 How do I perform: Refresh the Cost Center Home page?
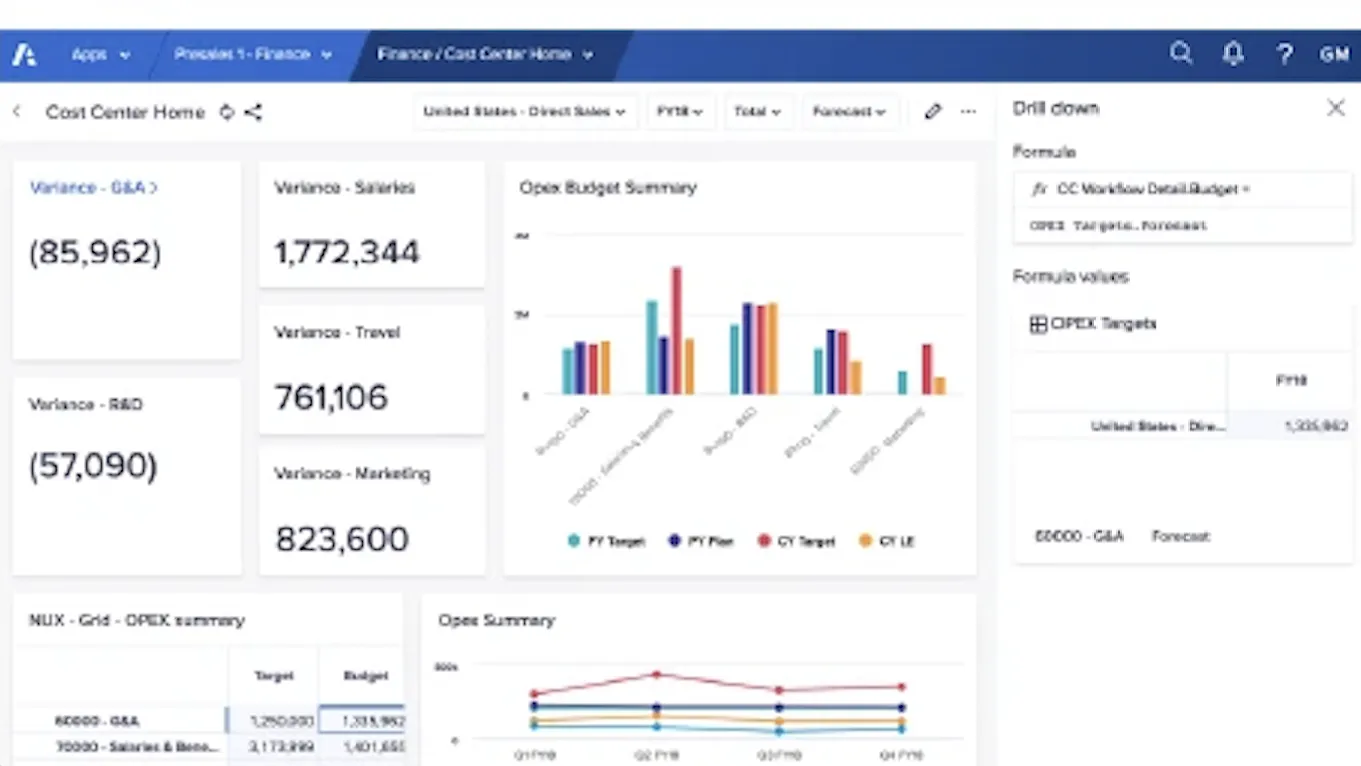(225, 112)
